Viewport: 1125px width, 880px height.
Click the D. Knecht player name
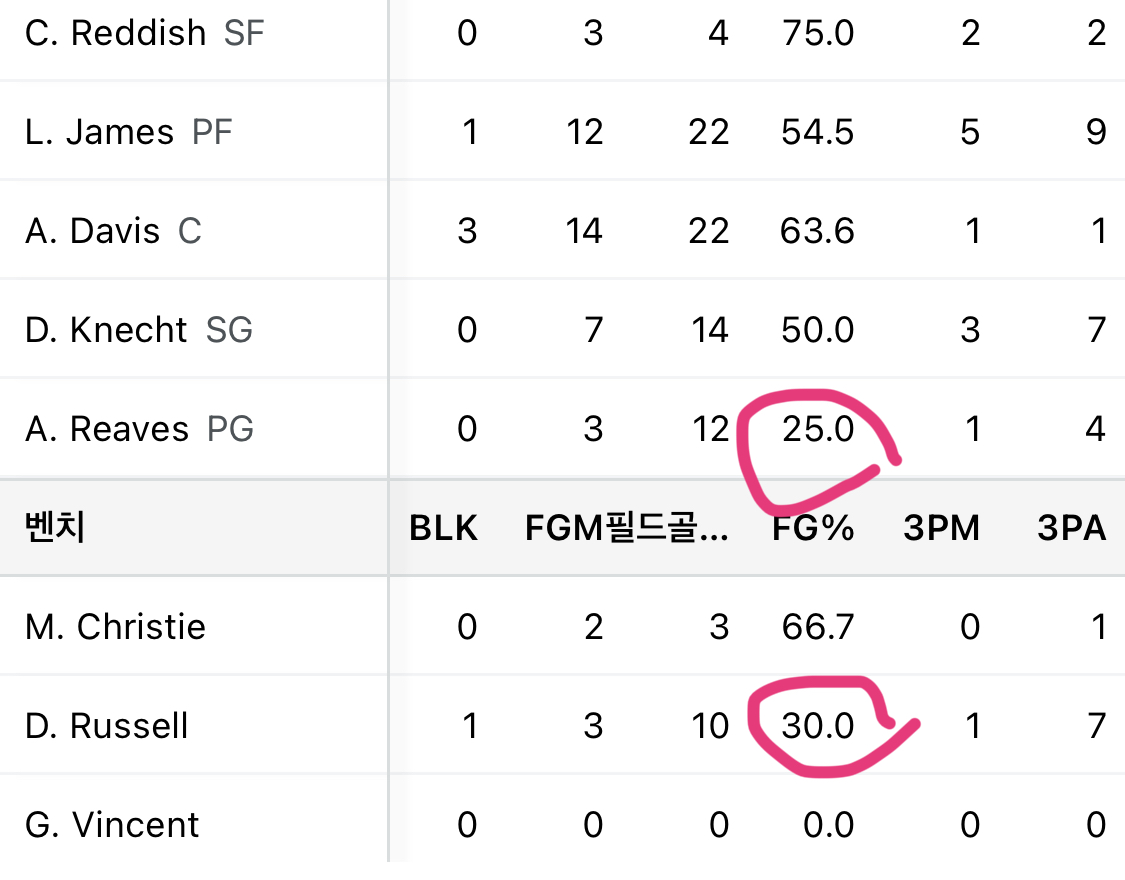[x=107, y=330]
